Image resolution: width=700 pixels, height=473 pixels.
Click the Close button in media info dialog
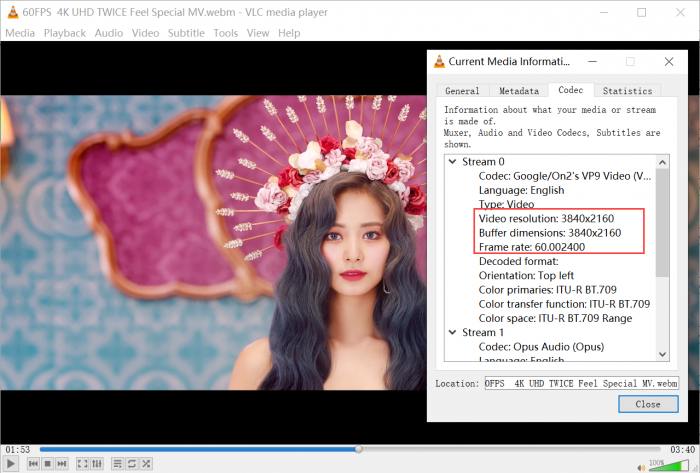[648, 404]
